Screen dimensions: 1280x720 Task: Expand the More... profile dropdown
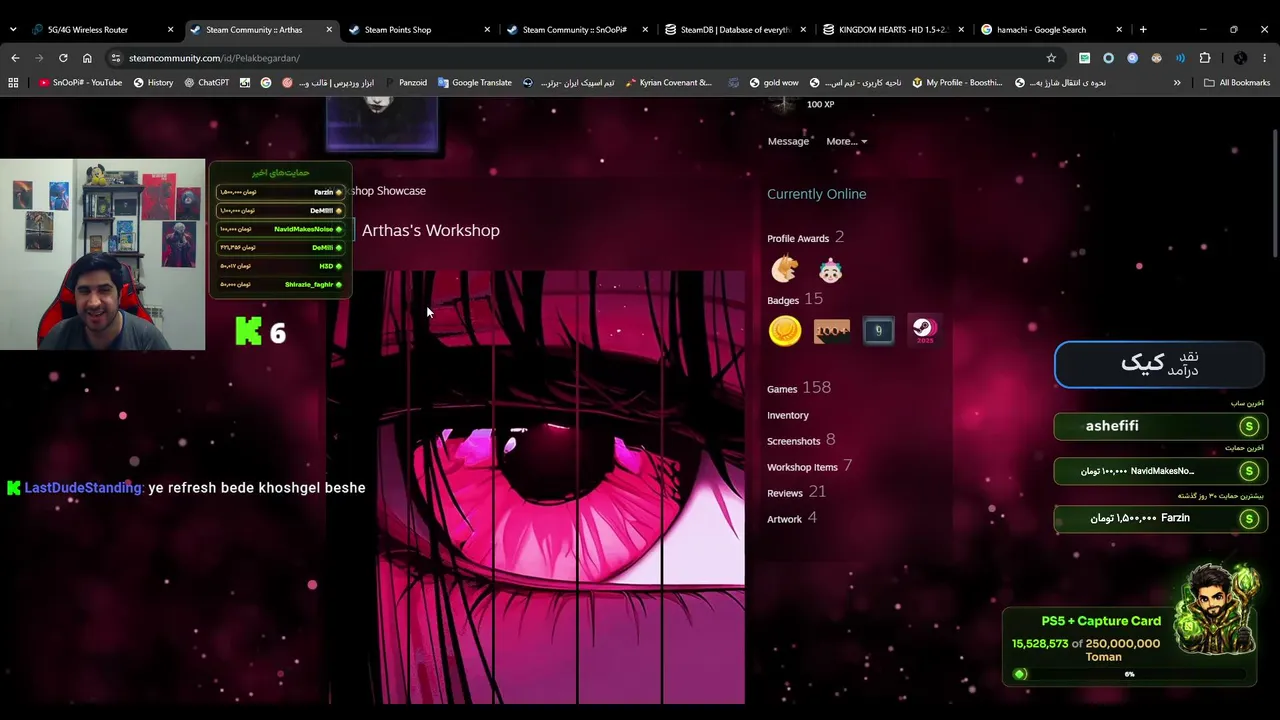[846, 141]
